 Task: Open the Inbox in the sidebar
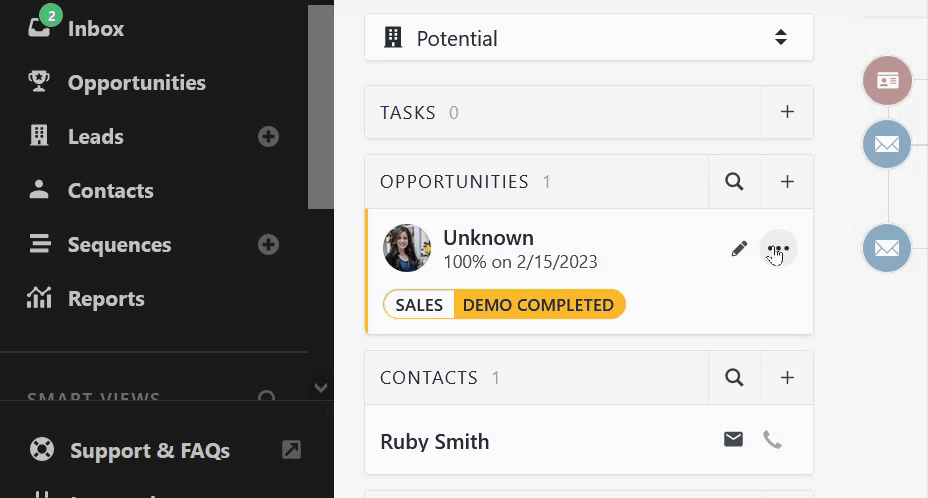click(x=95, y=29)
